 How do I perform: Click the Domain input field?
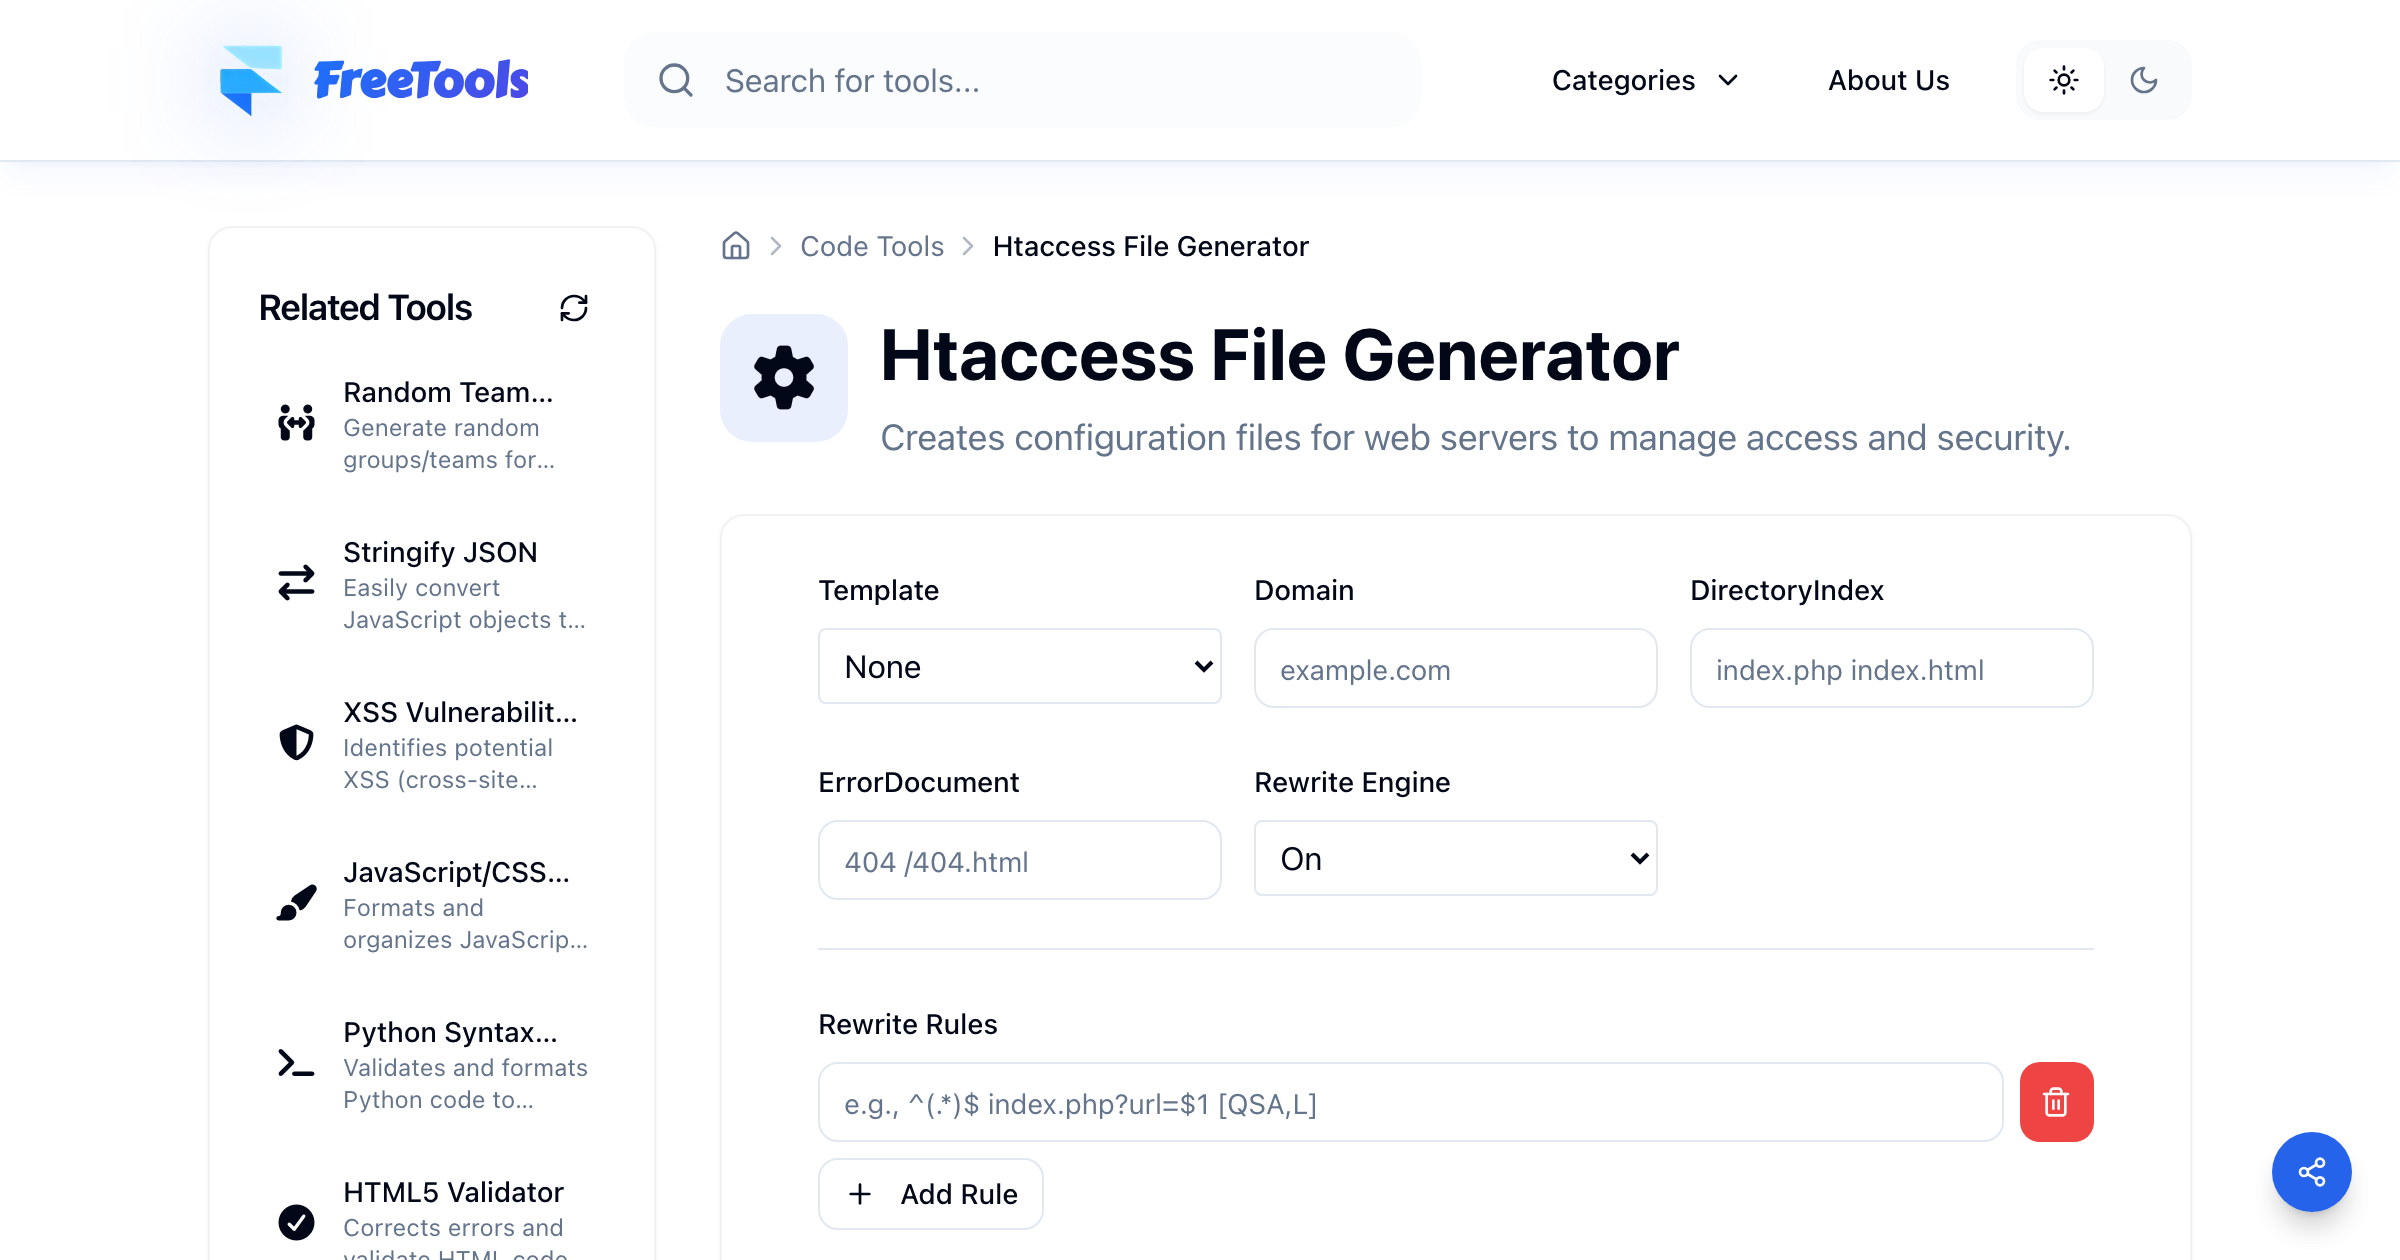point(1456,668)
